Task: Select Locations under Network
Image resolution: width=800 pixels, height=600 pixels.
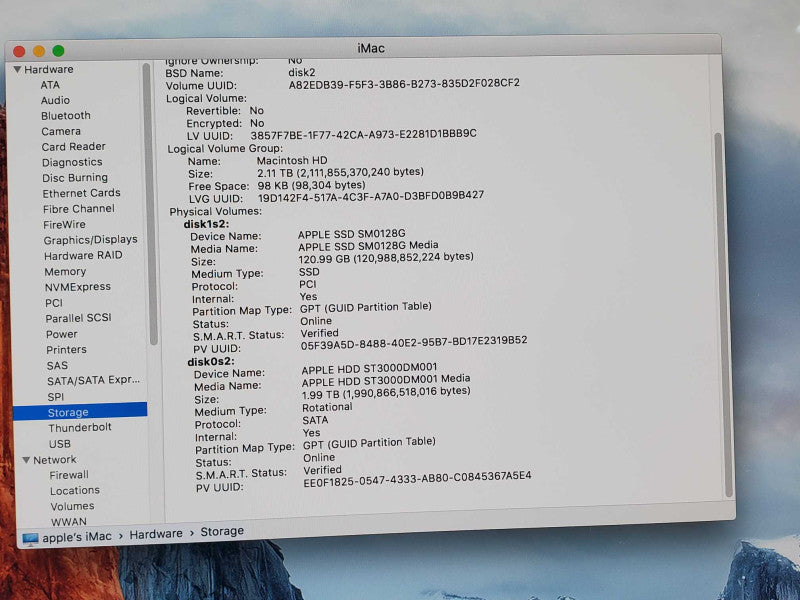Action: [x=75, y=490]
